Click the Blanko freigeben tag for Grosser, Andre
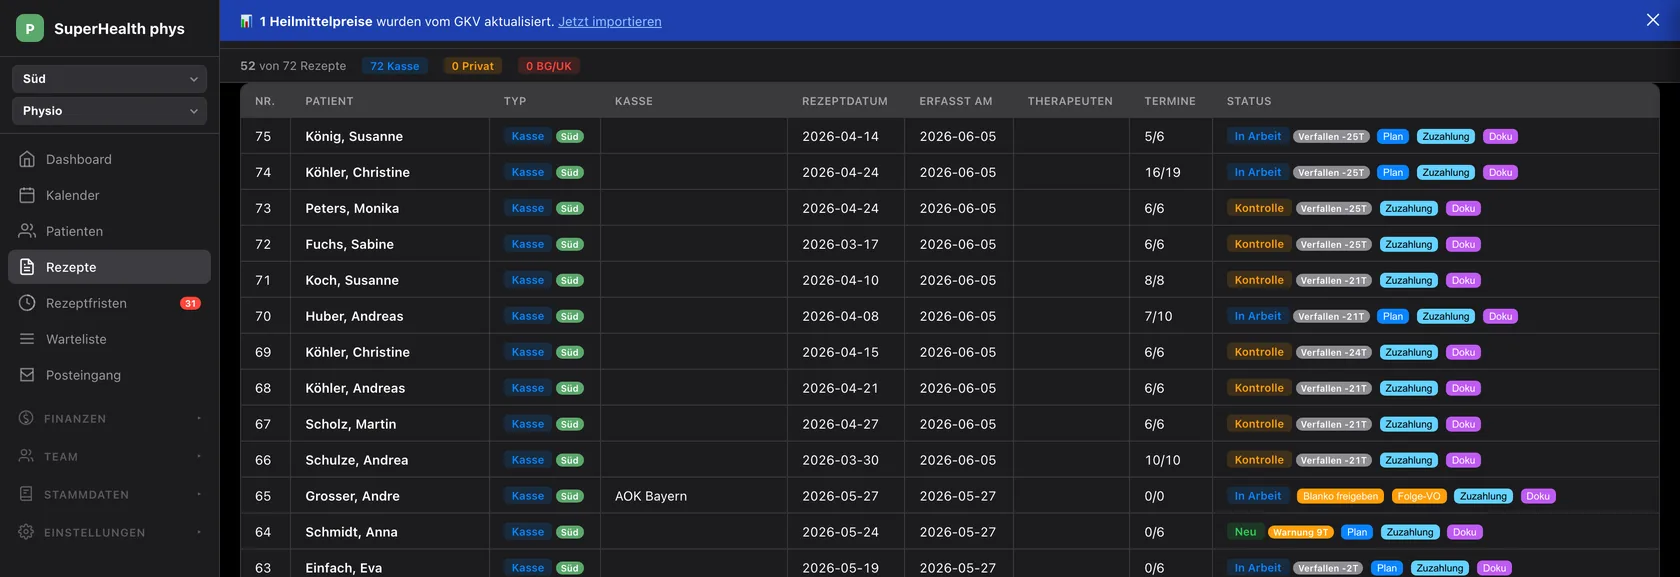The height and width of the screenshot is (577, 1680). [x=1341, y=496]
